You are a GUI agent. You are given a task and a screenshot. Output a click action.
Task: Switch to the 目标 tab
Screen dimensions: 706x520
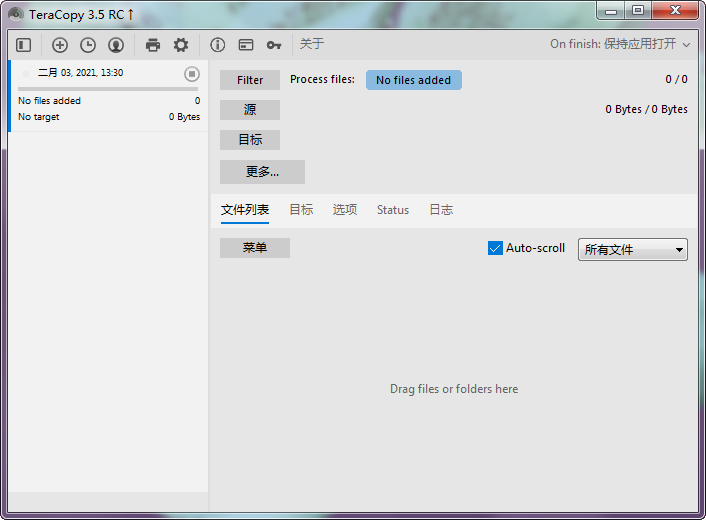pos(301,210)
